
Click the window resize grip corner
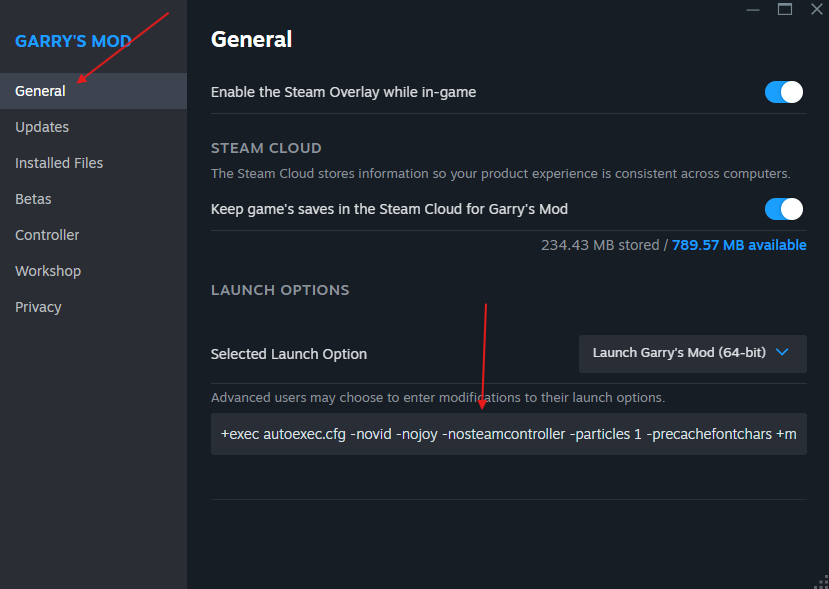coord(820,580)
